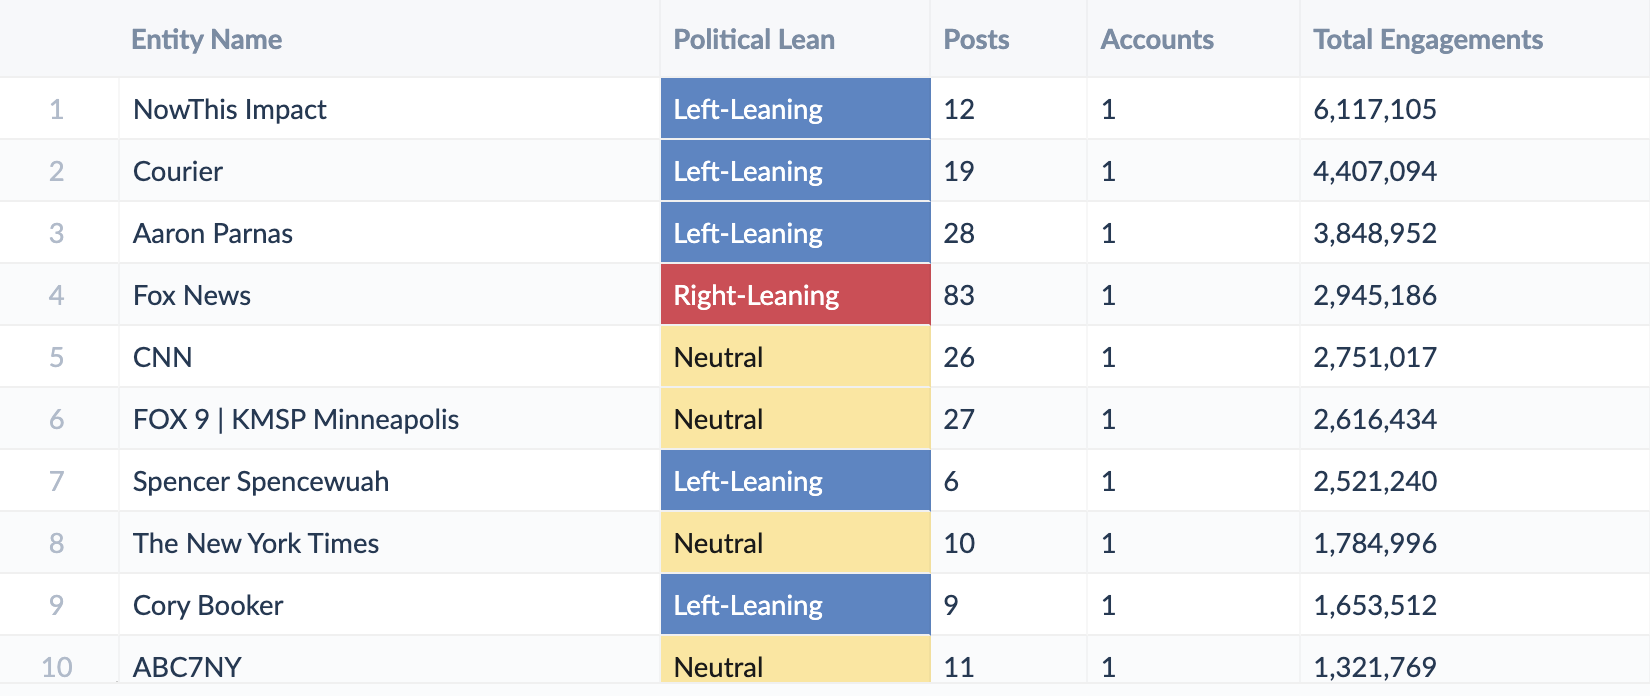
Task: Click the 1,653,512 engagements value
Action: 1375,606
